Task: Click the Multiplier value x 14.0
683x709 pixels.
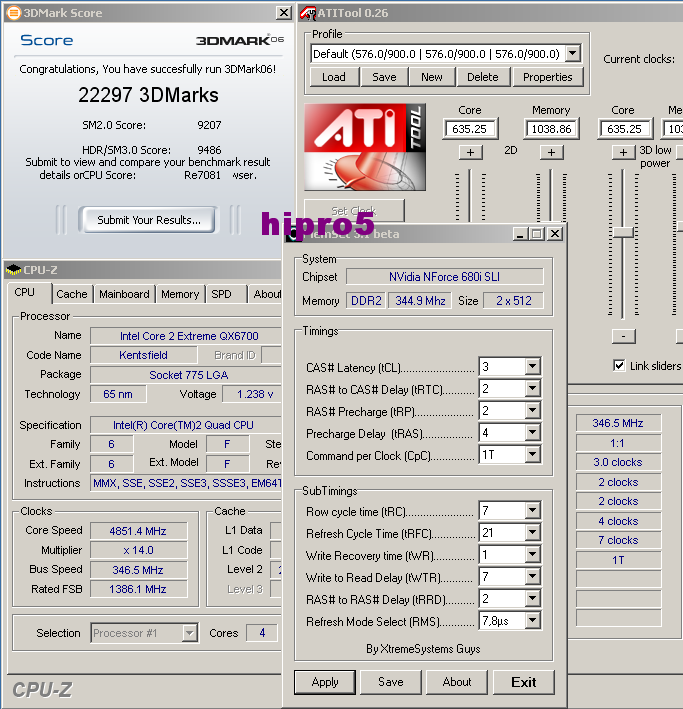Action: 138,550
